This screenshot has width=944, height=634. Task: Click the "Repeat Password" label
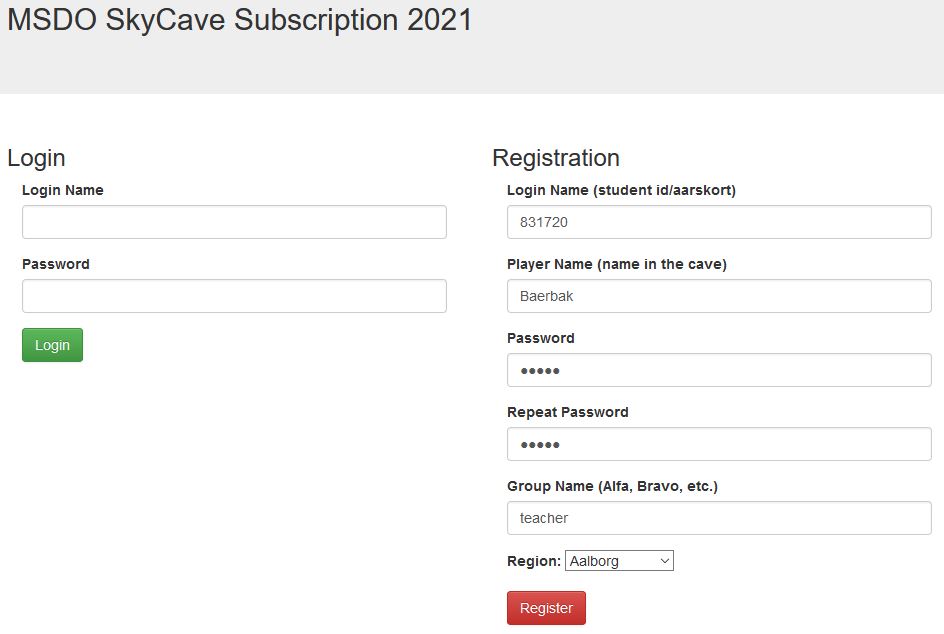(567, 412)
